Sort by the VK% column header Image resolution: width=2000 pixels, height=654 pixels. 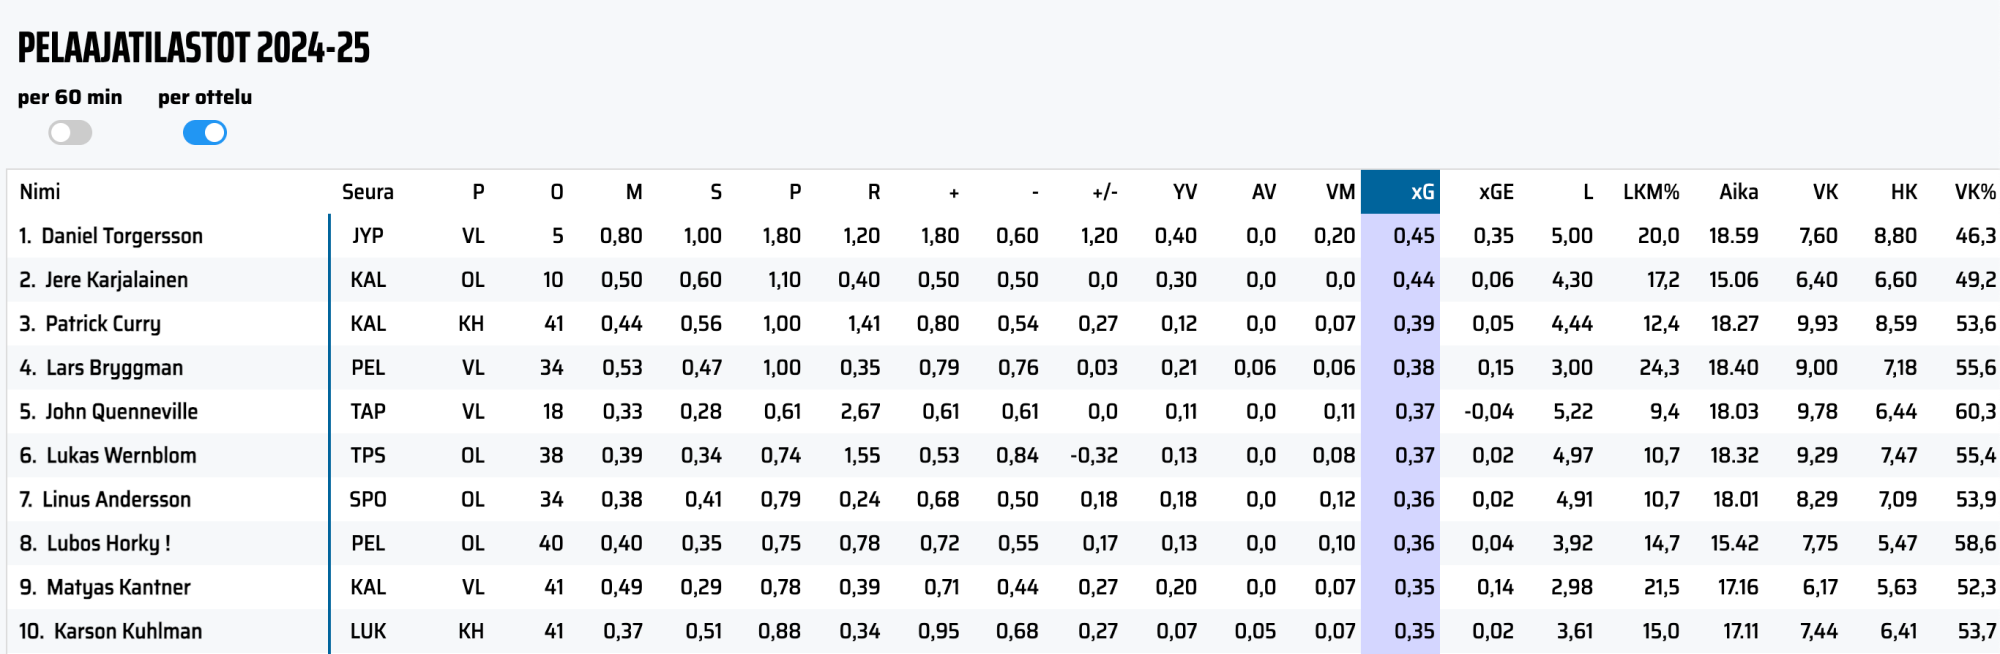click(x=1975, y=192)
